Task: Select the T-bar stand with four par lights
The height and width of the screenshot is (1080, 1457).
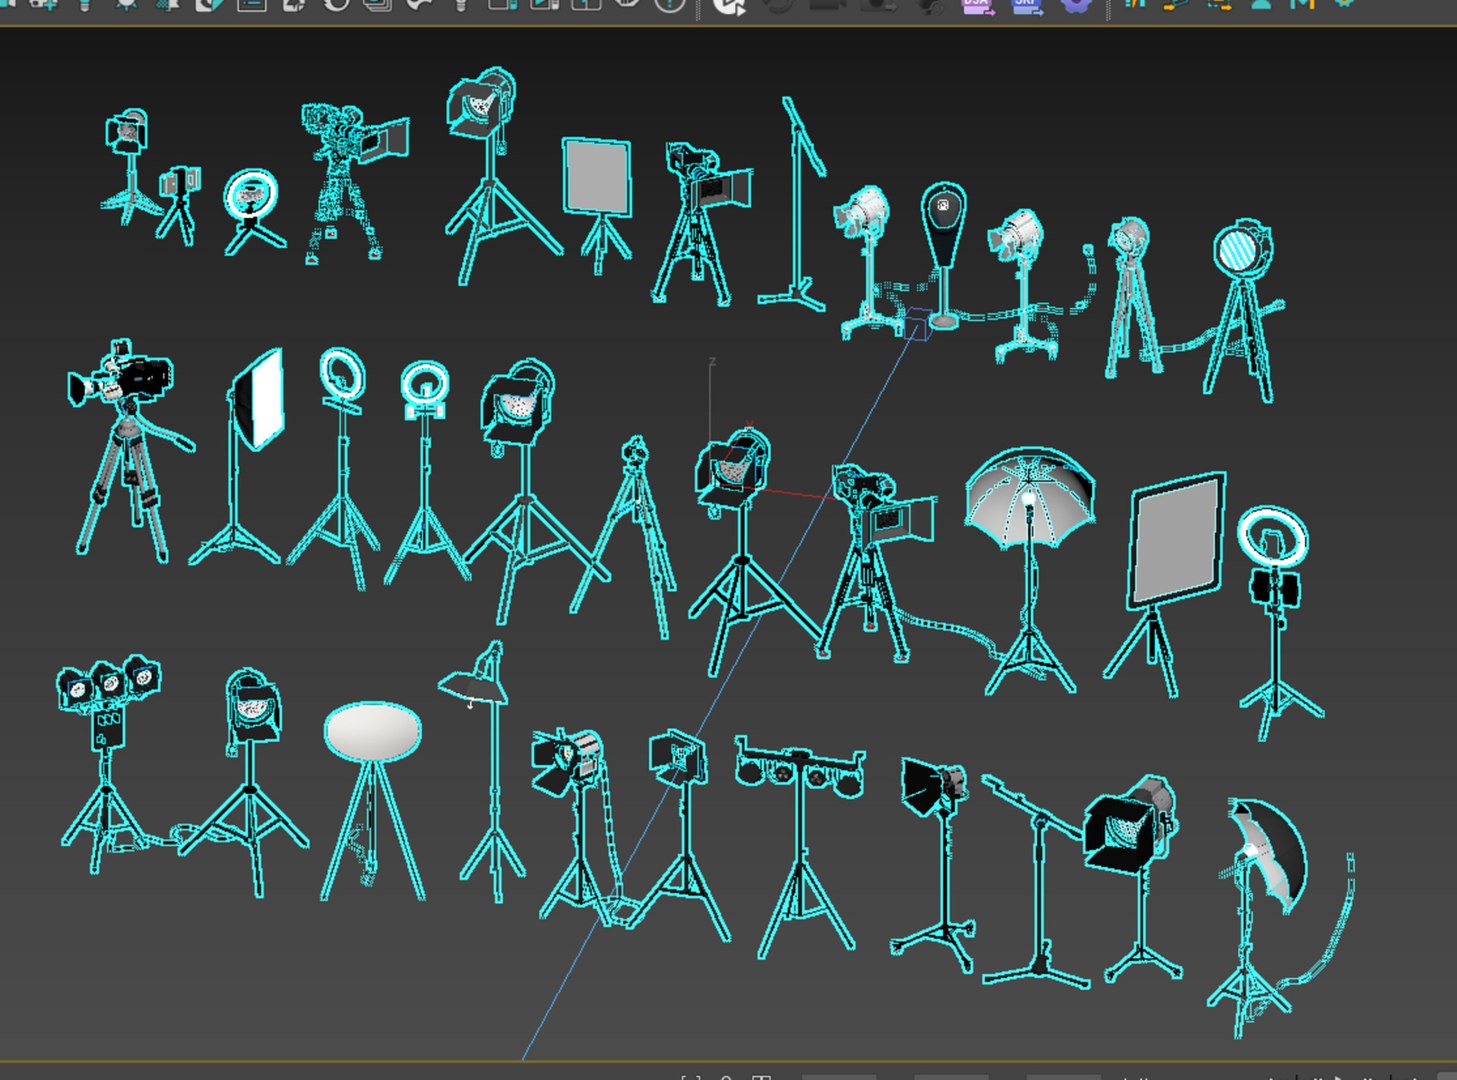Action: [x=800, y=846]
